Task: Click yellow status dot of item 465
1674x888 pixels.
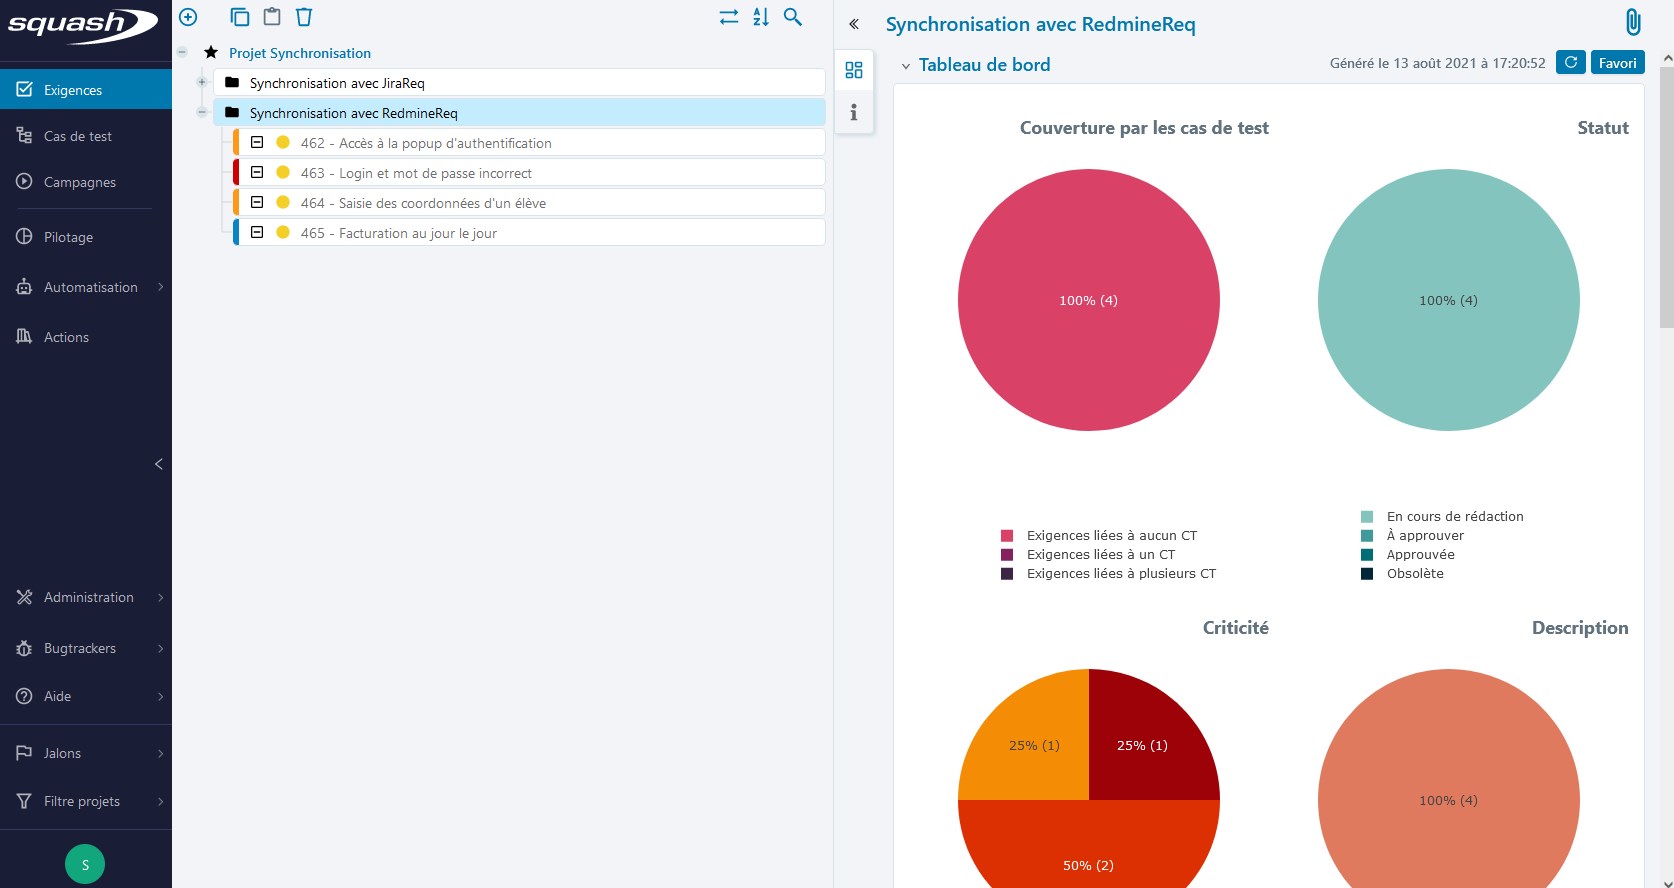Action: coord(283,232)
